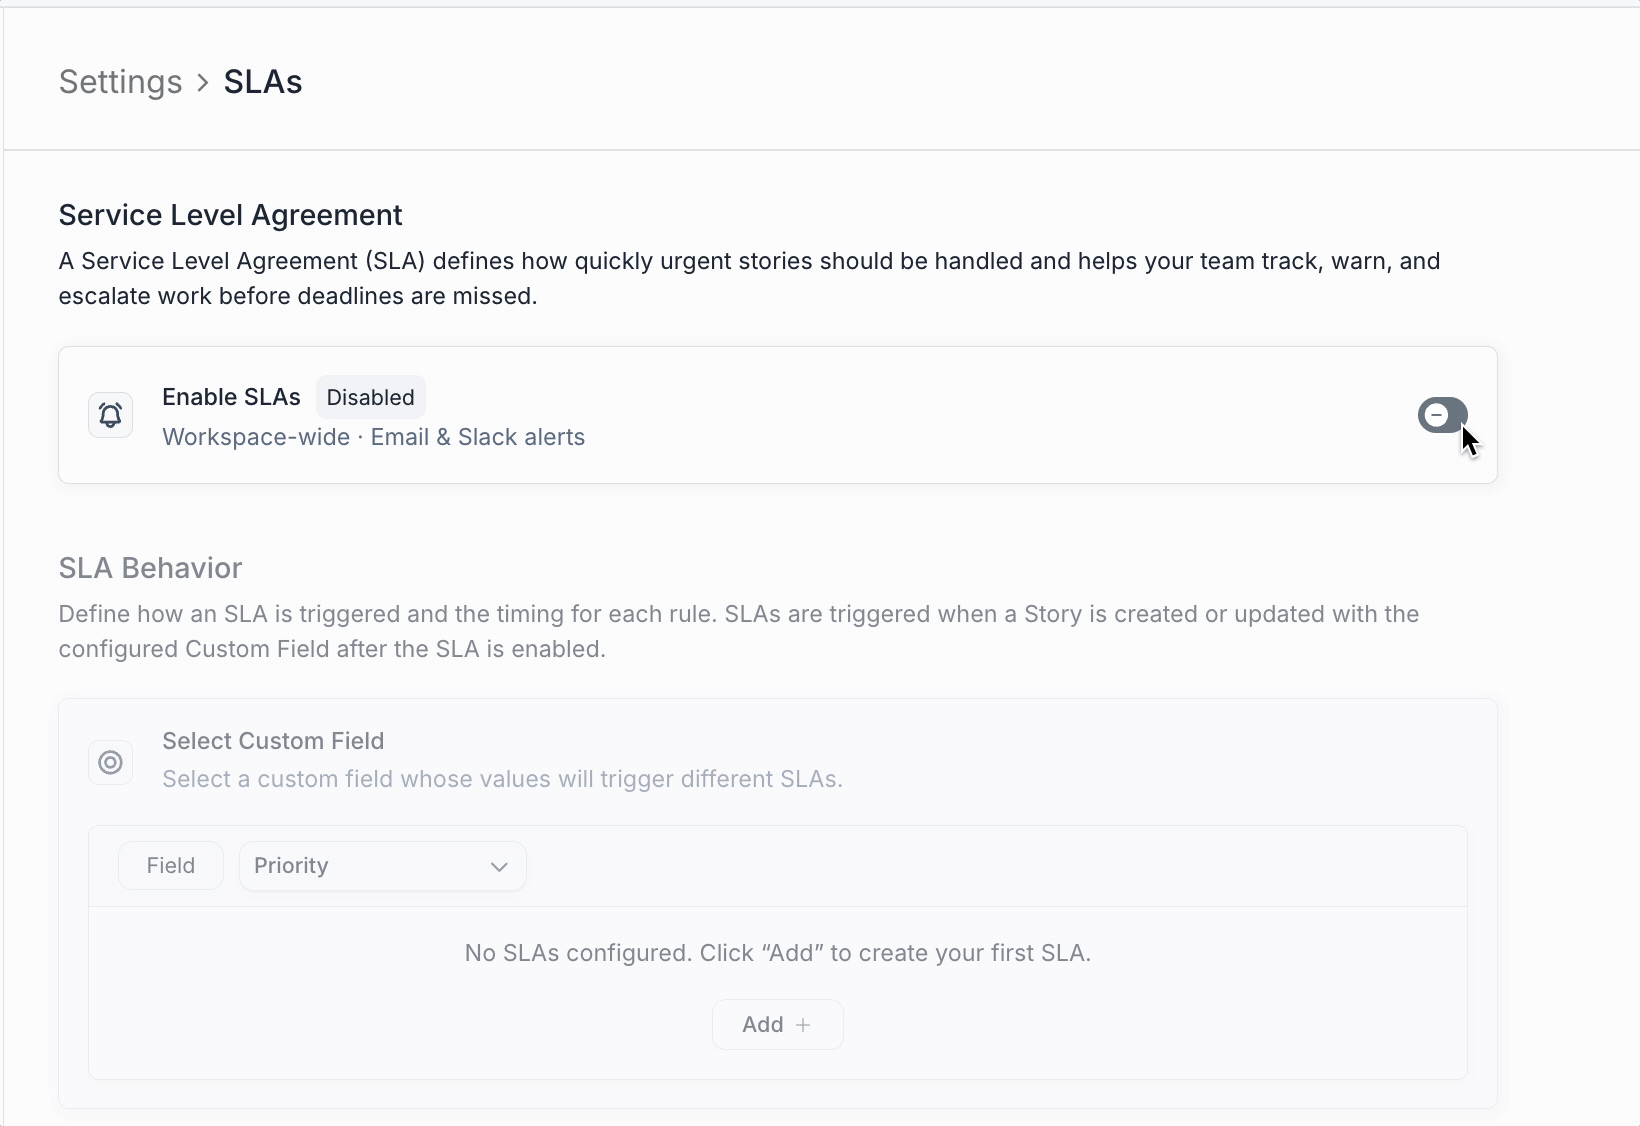Click the custom field values helper text
This screenshot has height=1126, width=1640.
502,779
